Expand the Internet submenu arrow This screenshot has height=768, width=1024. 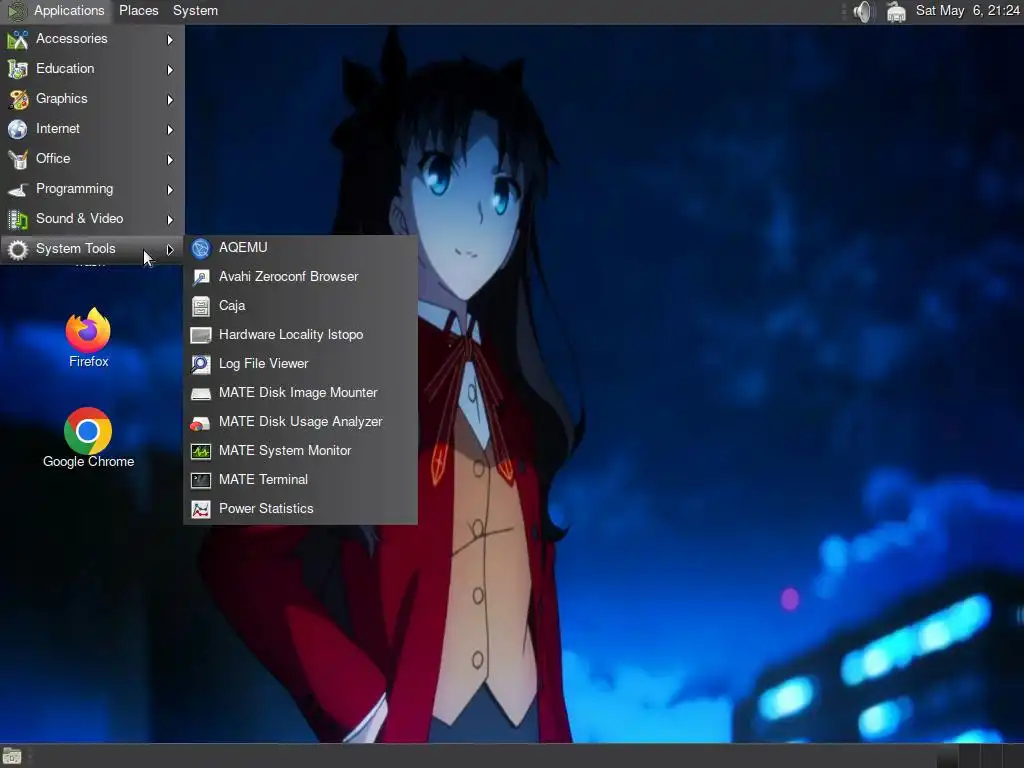170,130
